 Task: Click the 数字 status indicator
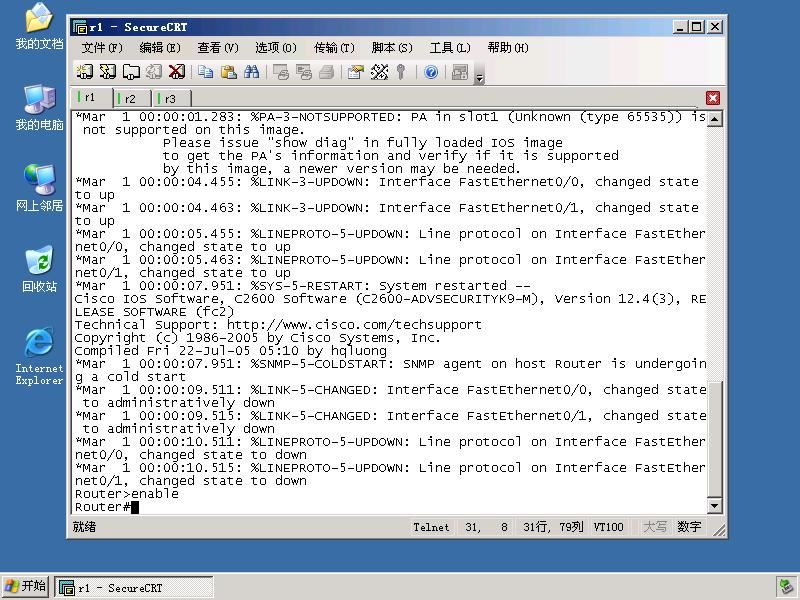[689, 527]
